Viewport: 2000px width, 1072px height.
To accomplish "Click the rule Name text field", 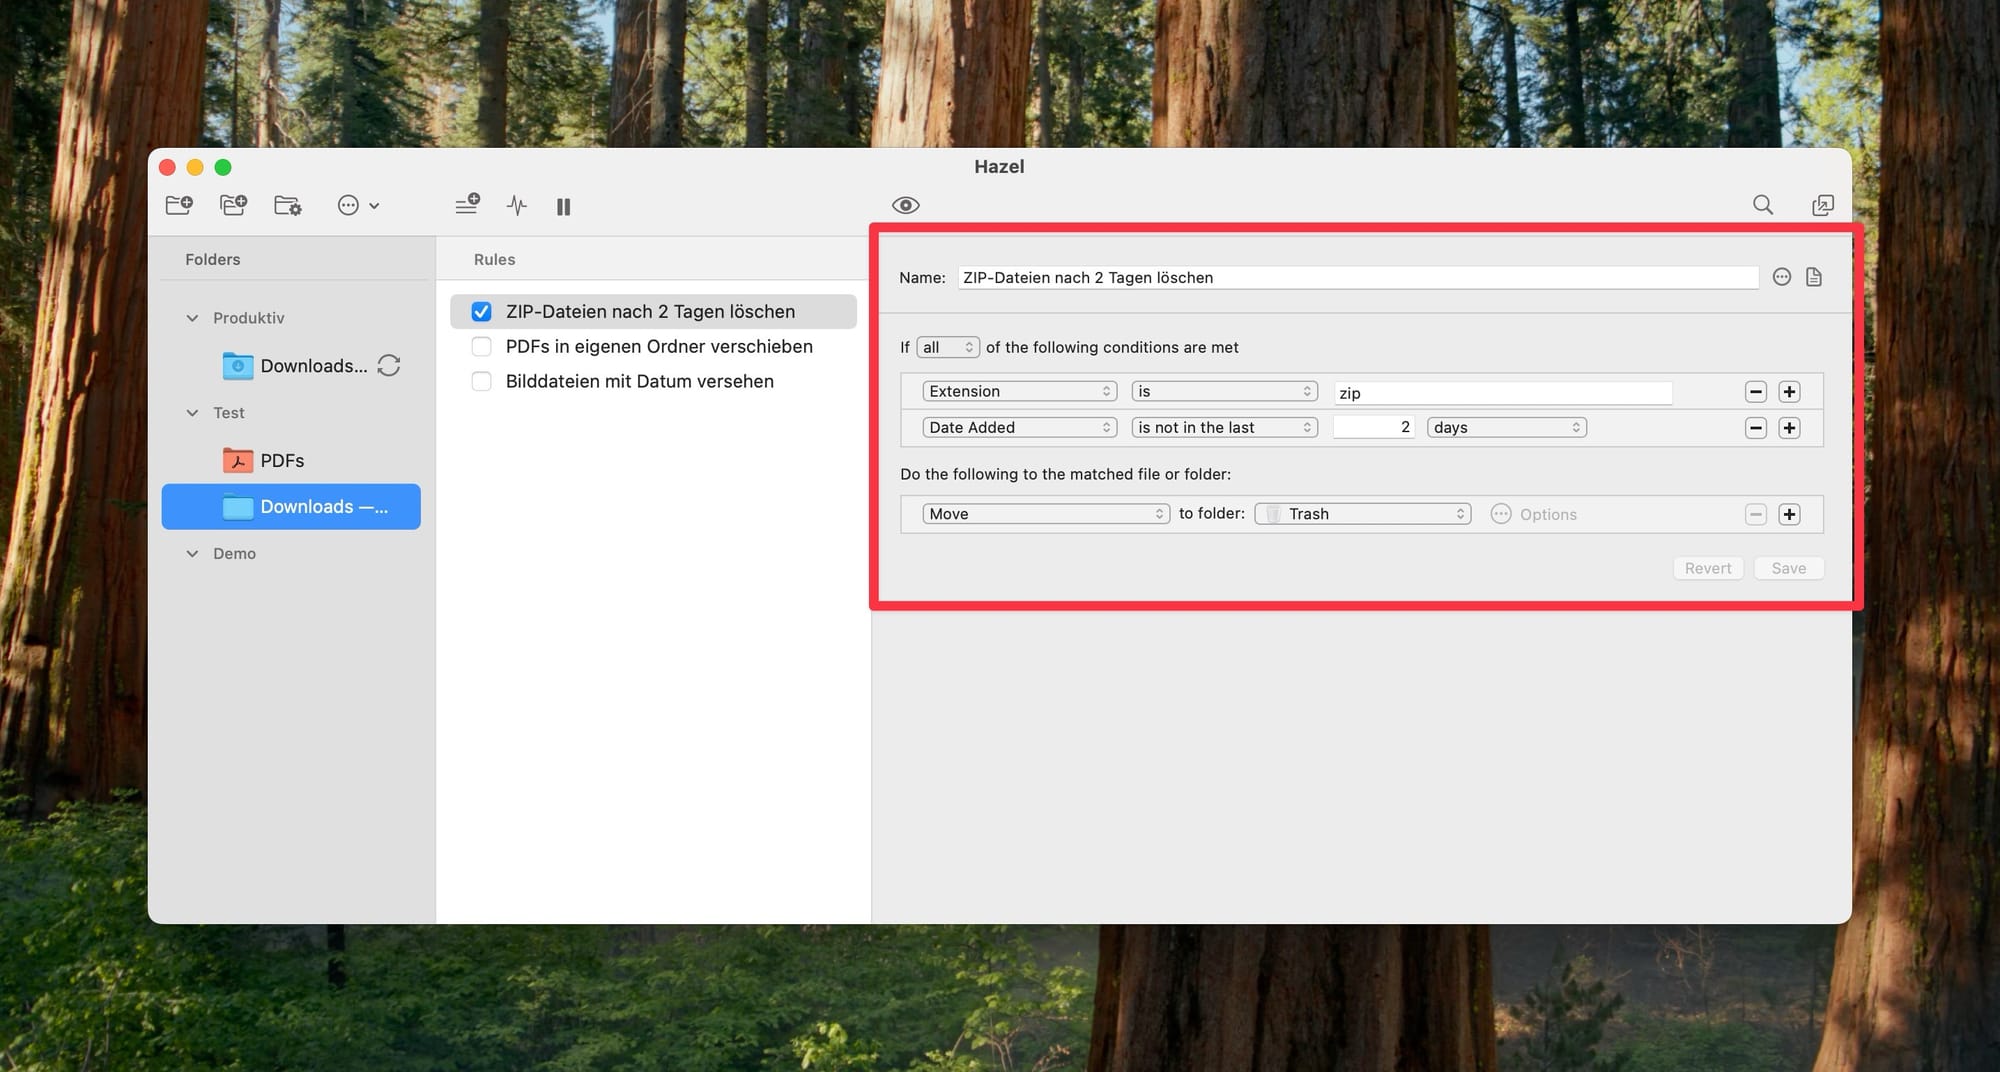I will (x=1358, y=277).
